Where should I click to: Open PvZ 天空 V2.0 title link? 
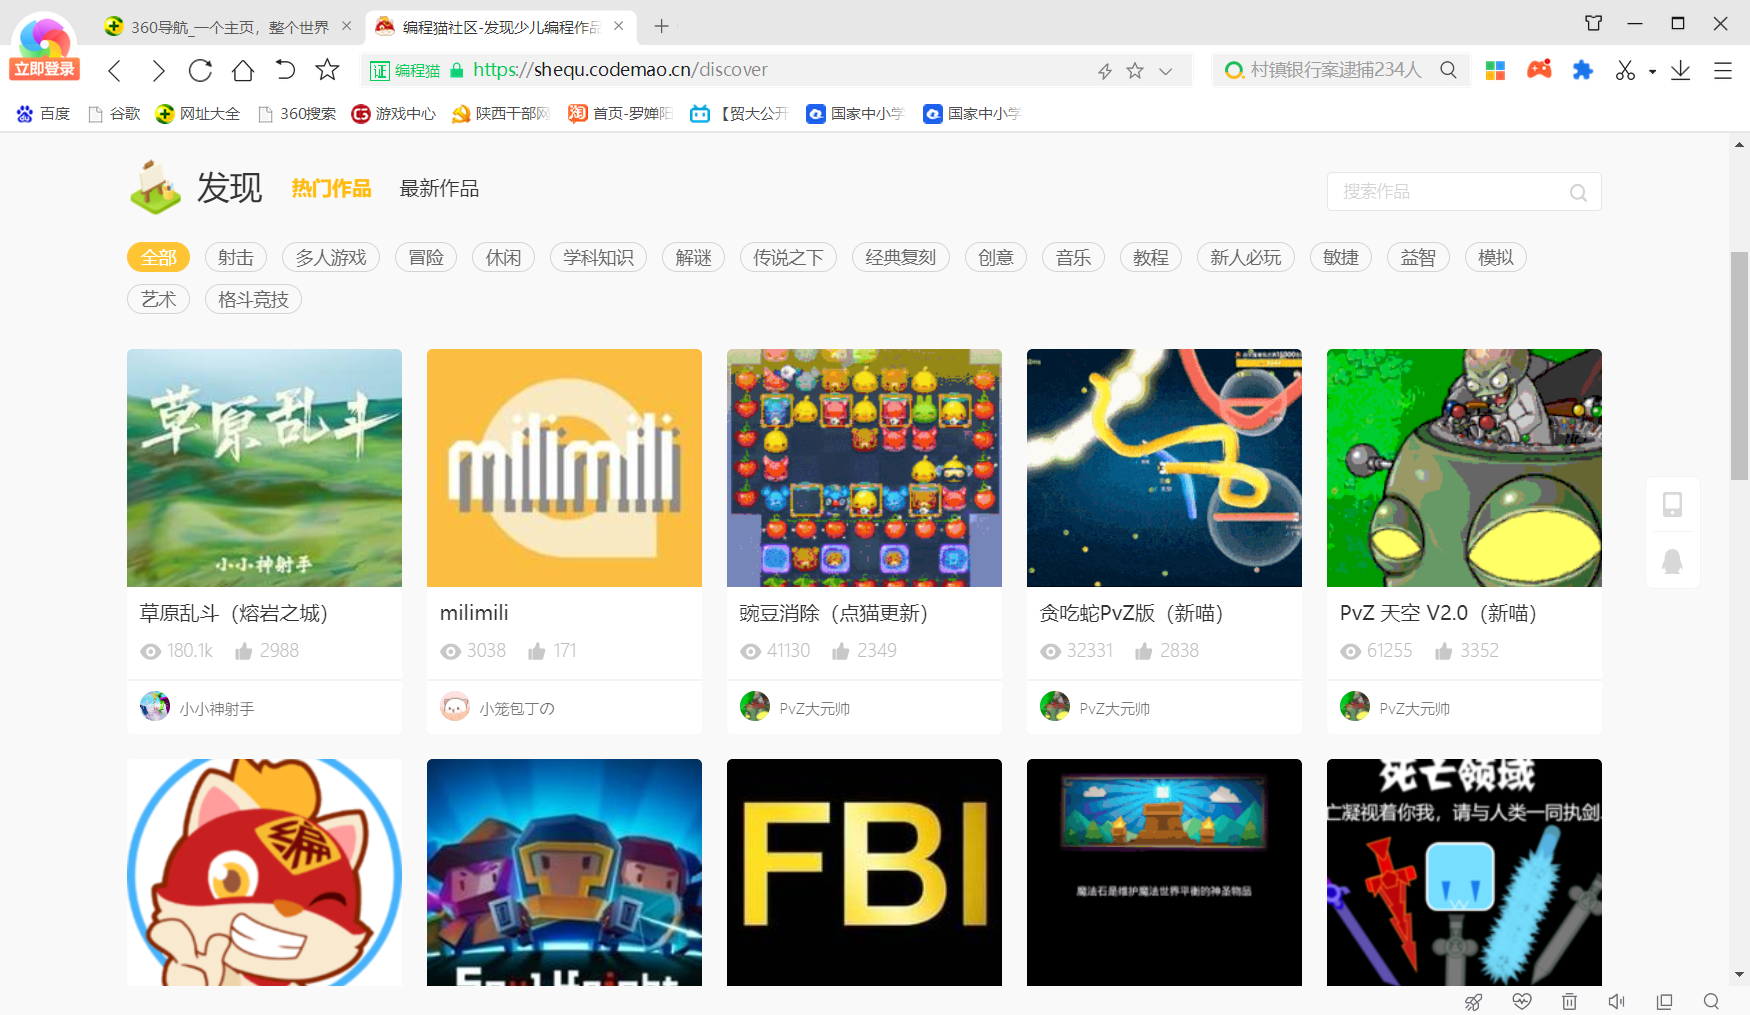(x=1438, y=613)
